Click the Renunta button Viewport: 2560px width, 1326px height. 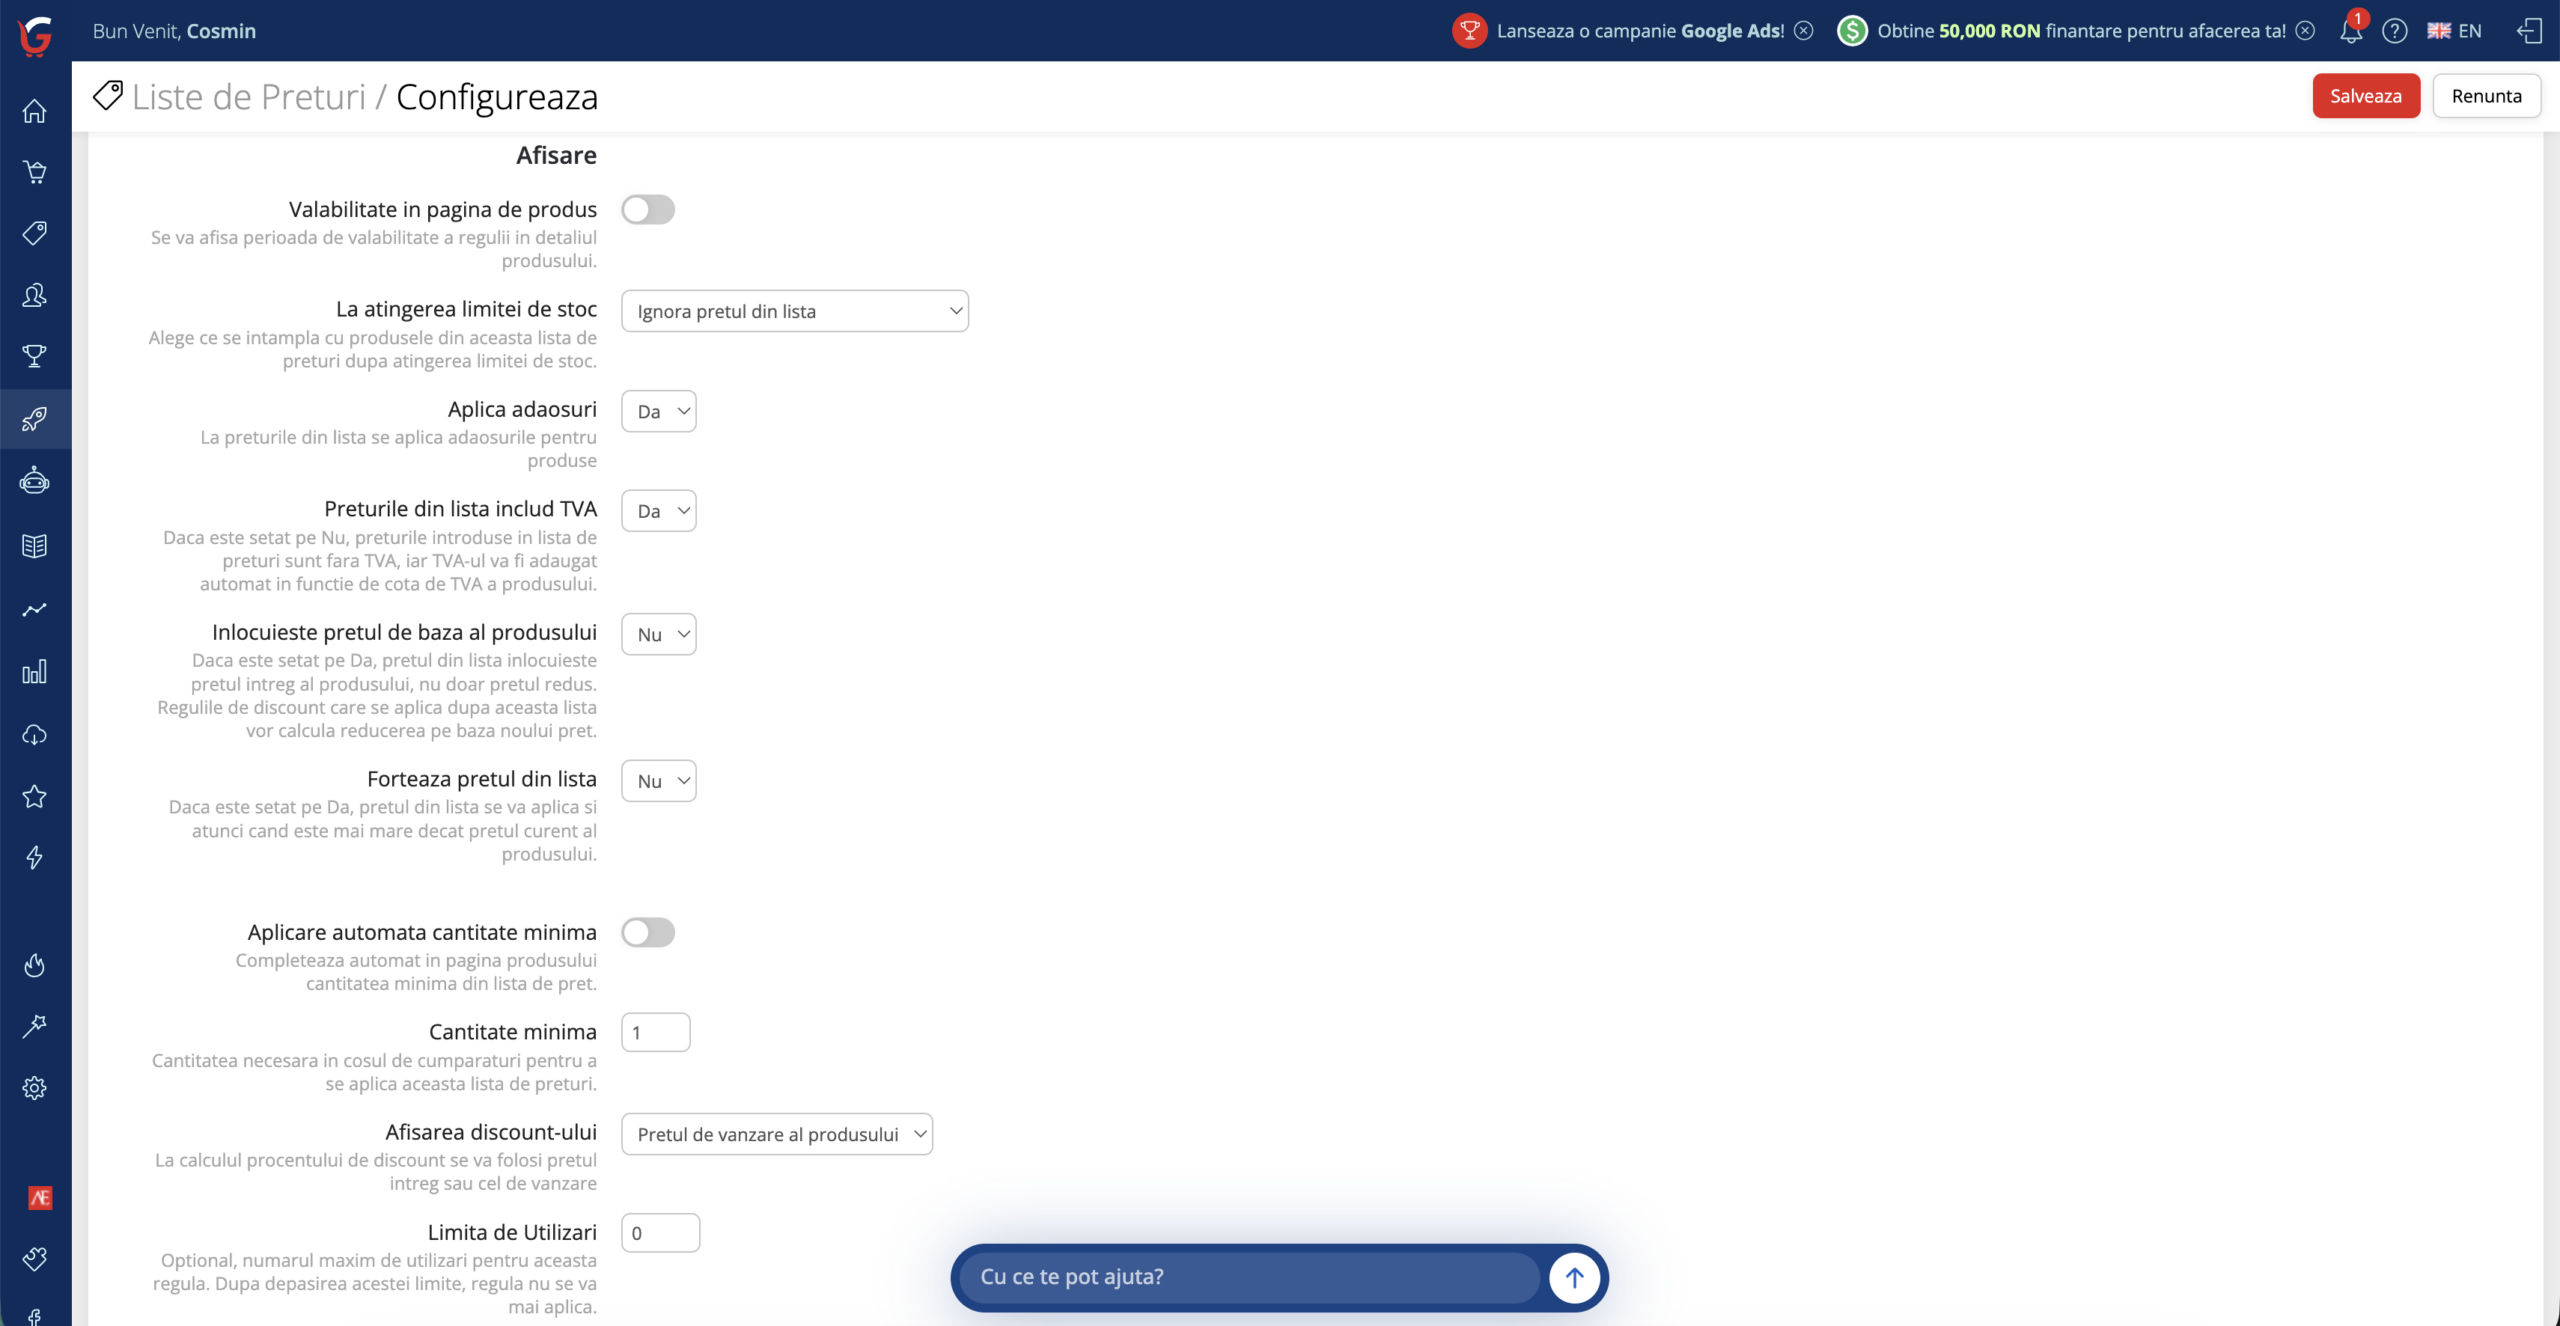click(2486, 96)
